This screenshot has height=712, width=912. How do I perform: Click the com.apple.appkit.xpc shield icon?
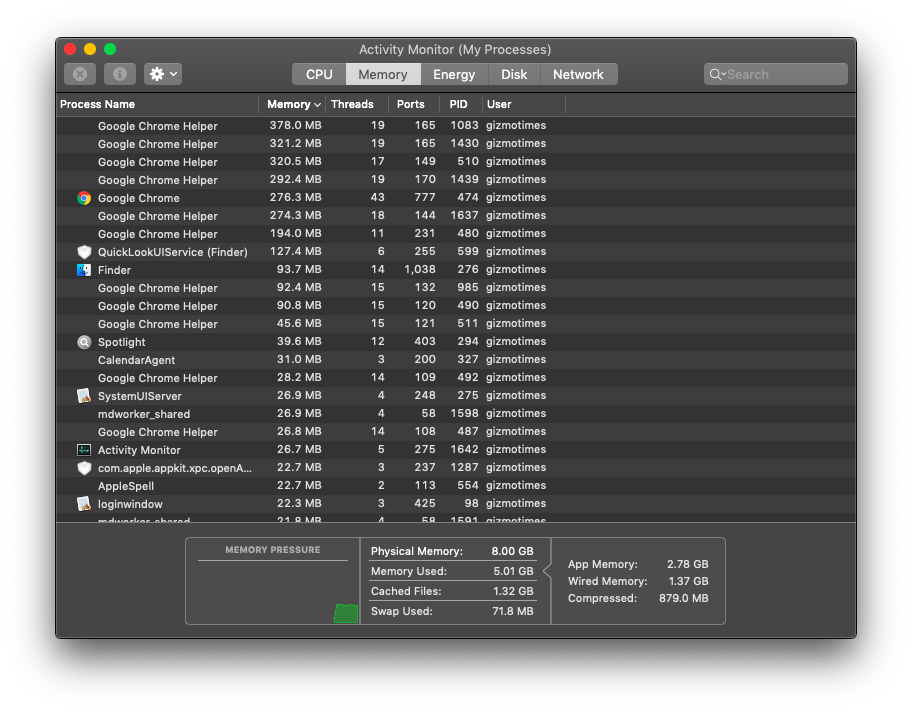84,468
